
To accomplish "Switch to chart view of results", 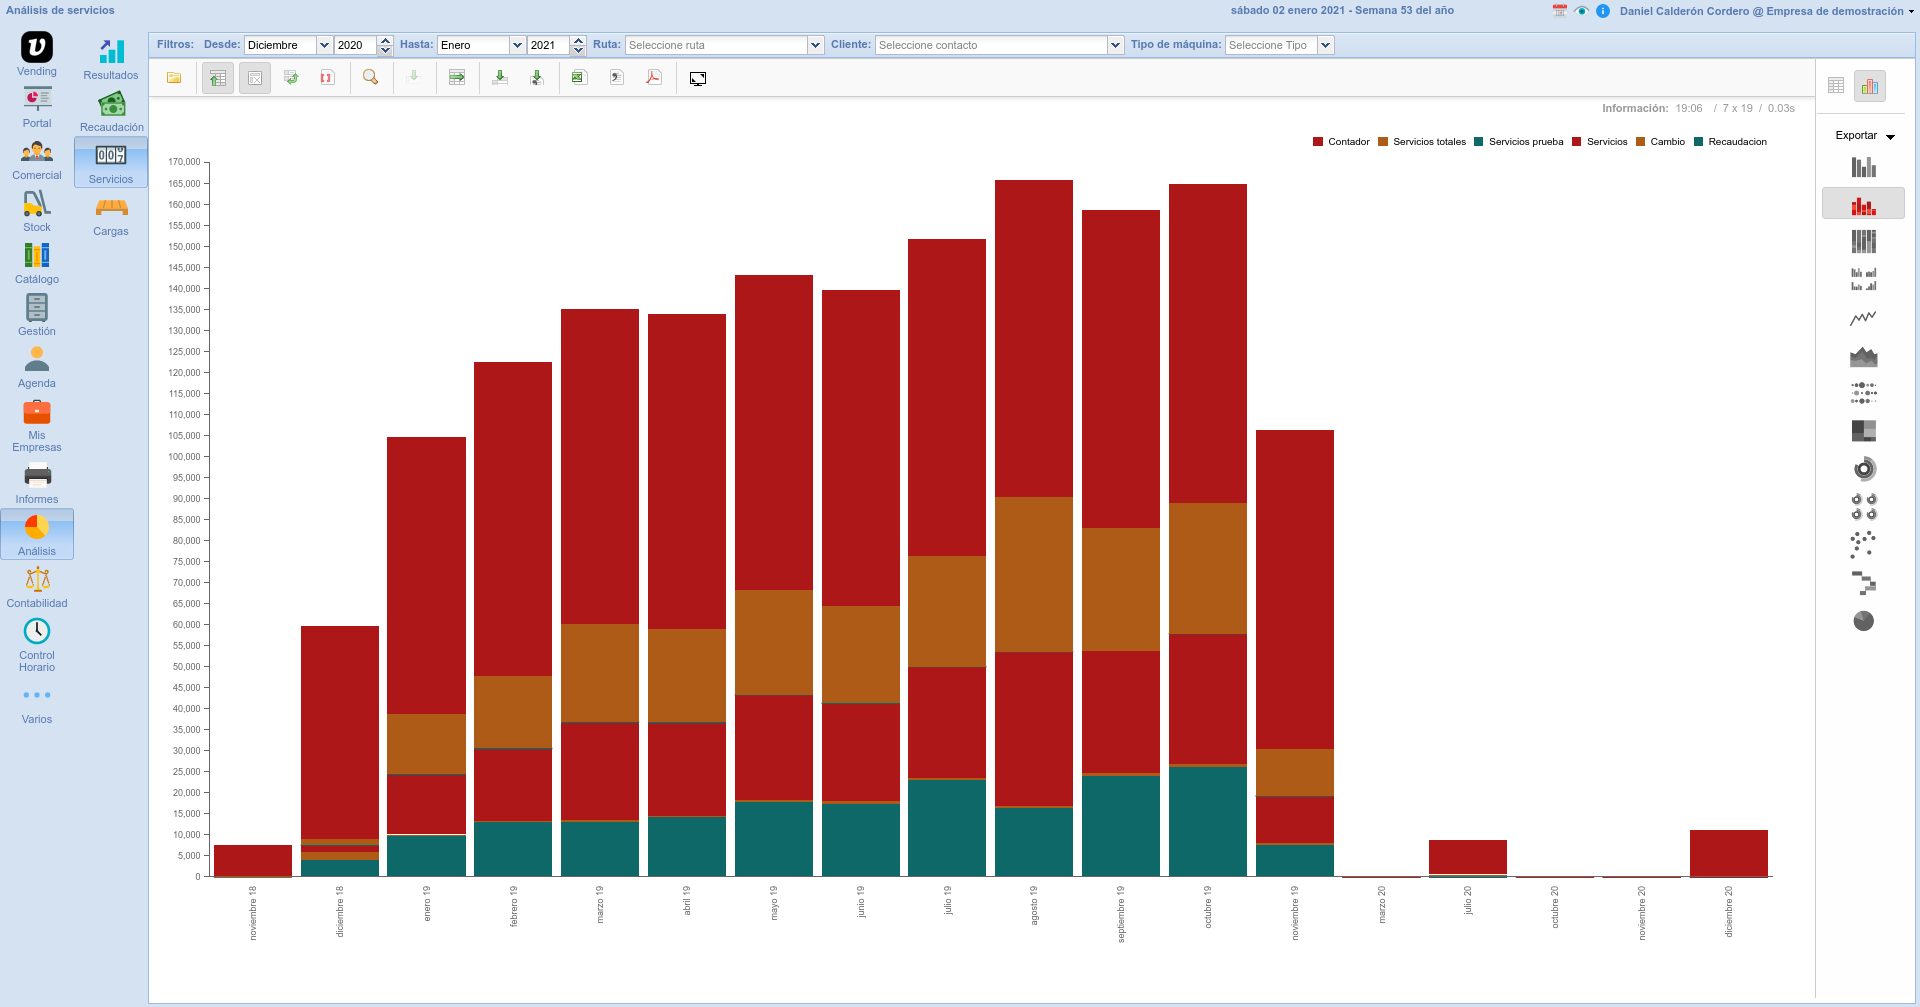I will tap(1869, 86).
